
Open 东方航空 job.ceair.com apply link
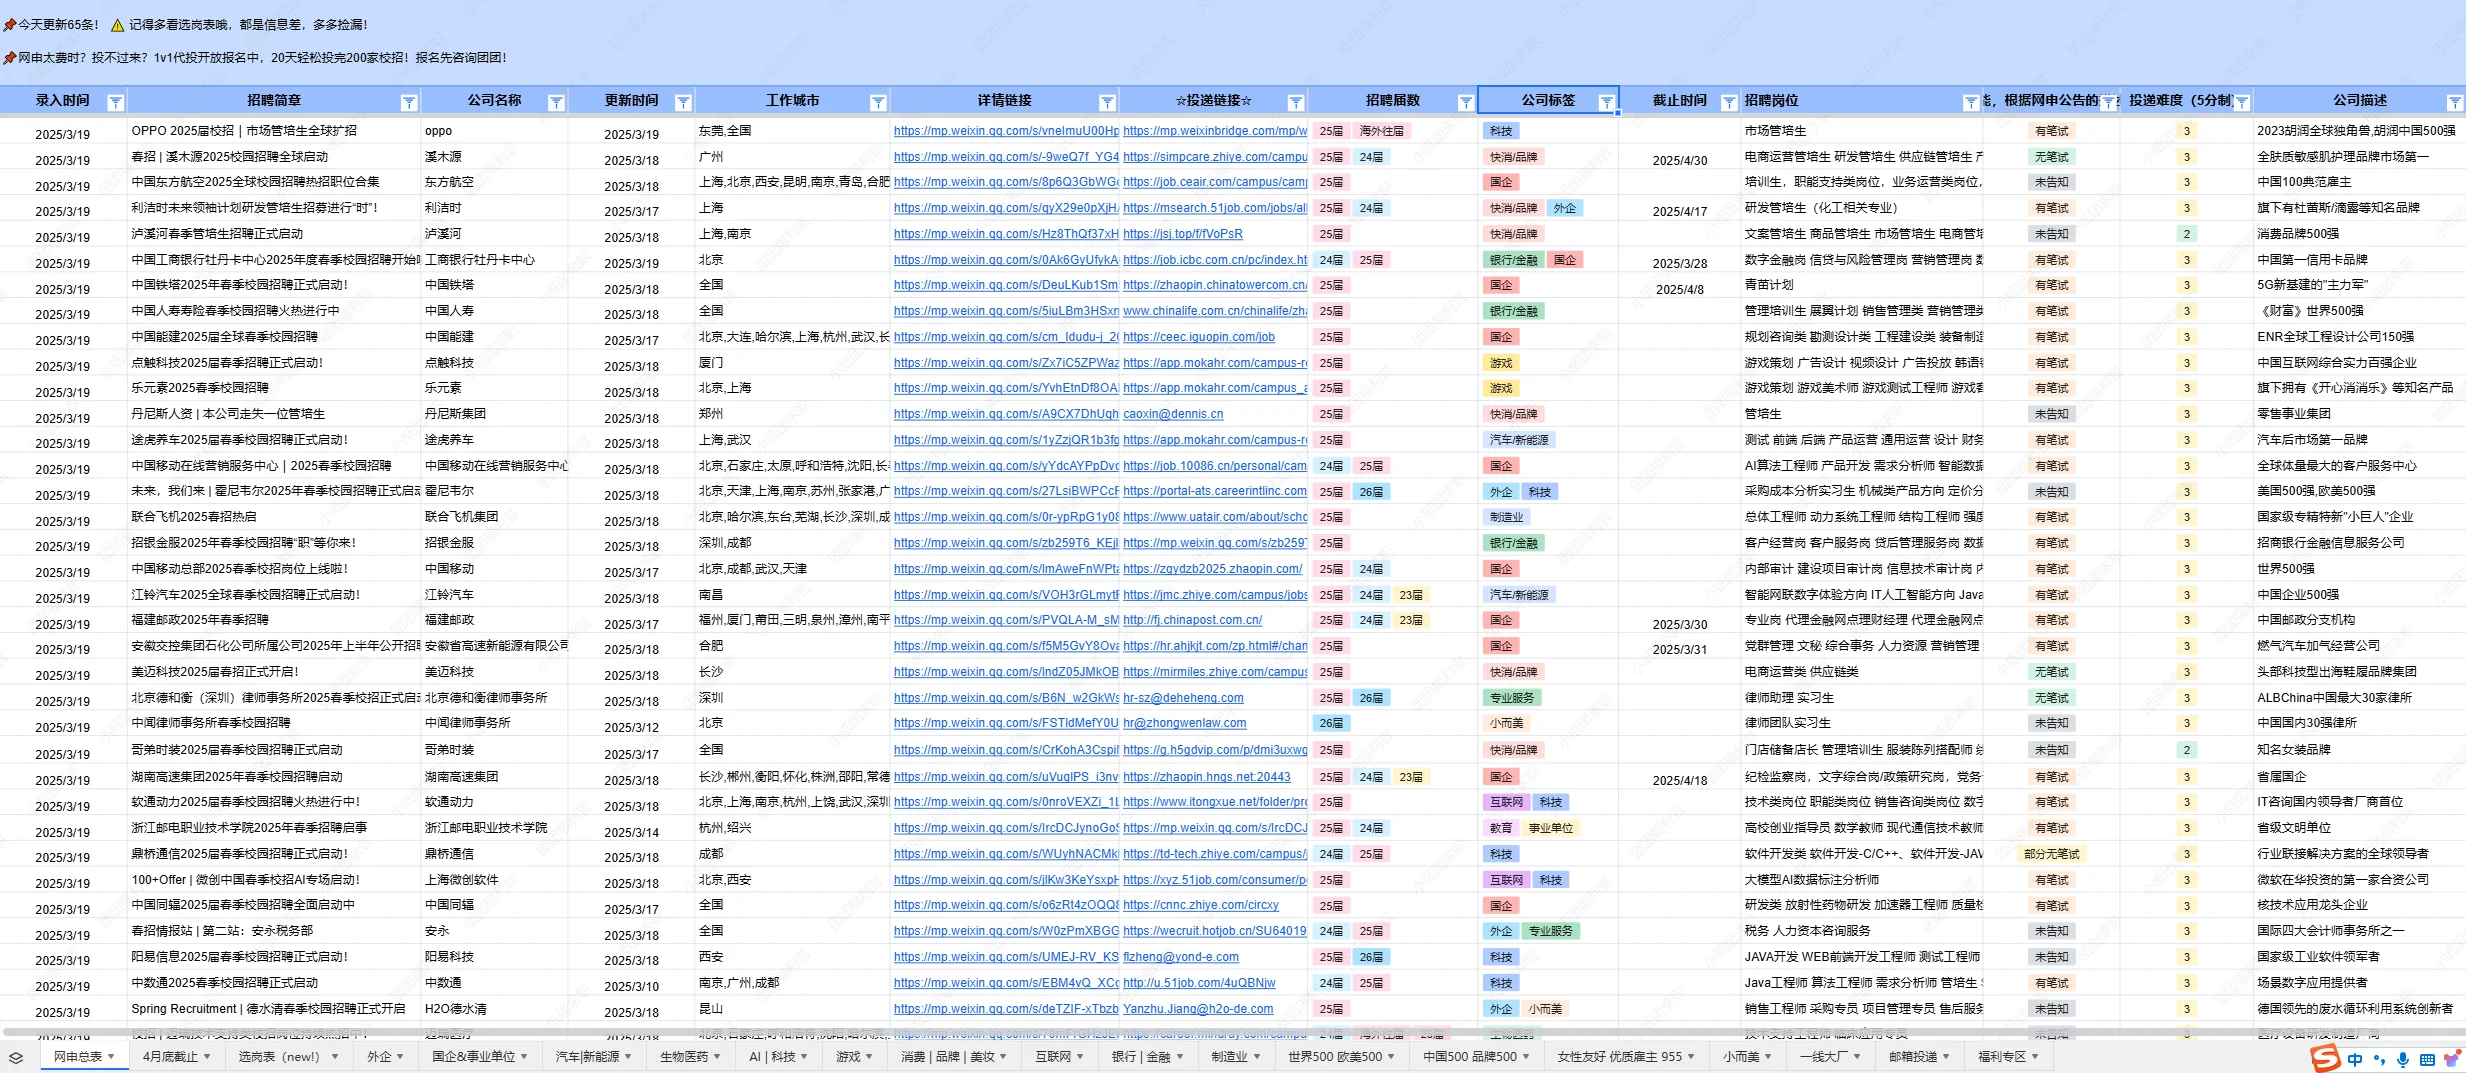pos(1215,182)
